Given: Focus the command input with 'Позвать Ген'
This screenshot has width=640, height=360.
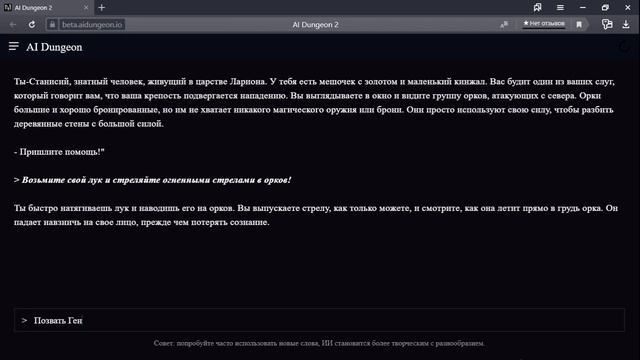Looking at the screenshot, I should [319, 320].
